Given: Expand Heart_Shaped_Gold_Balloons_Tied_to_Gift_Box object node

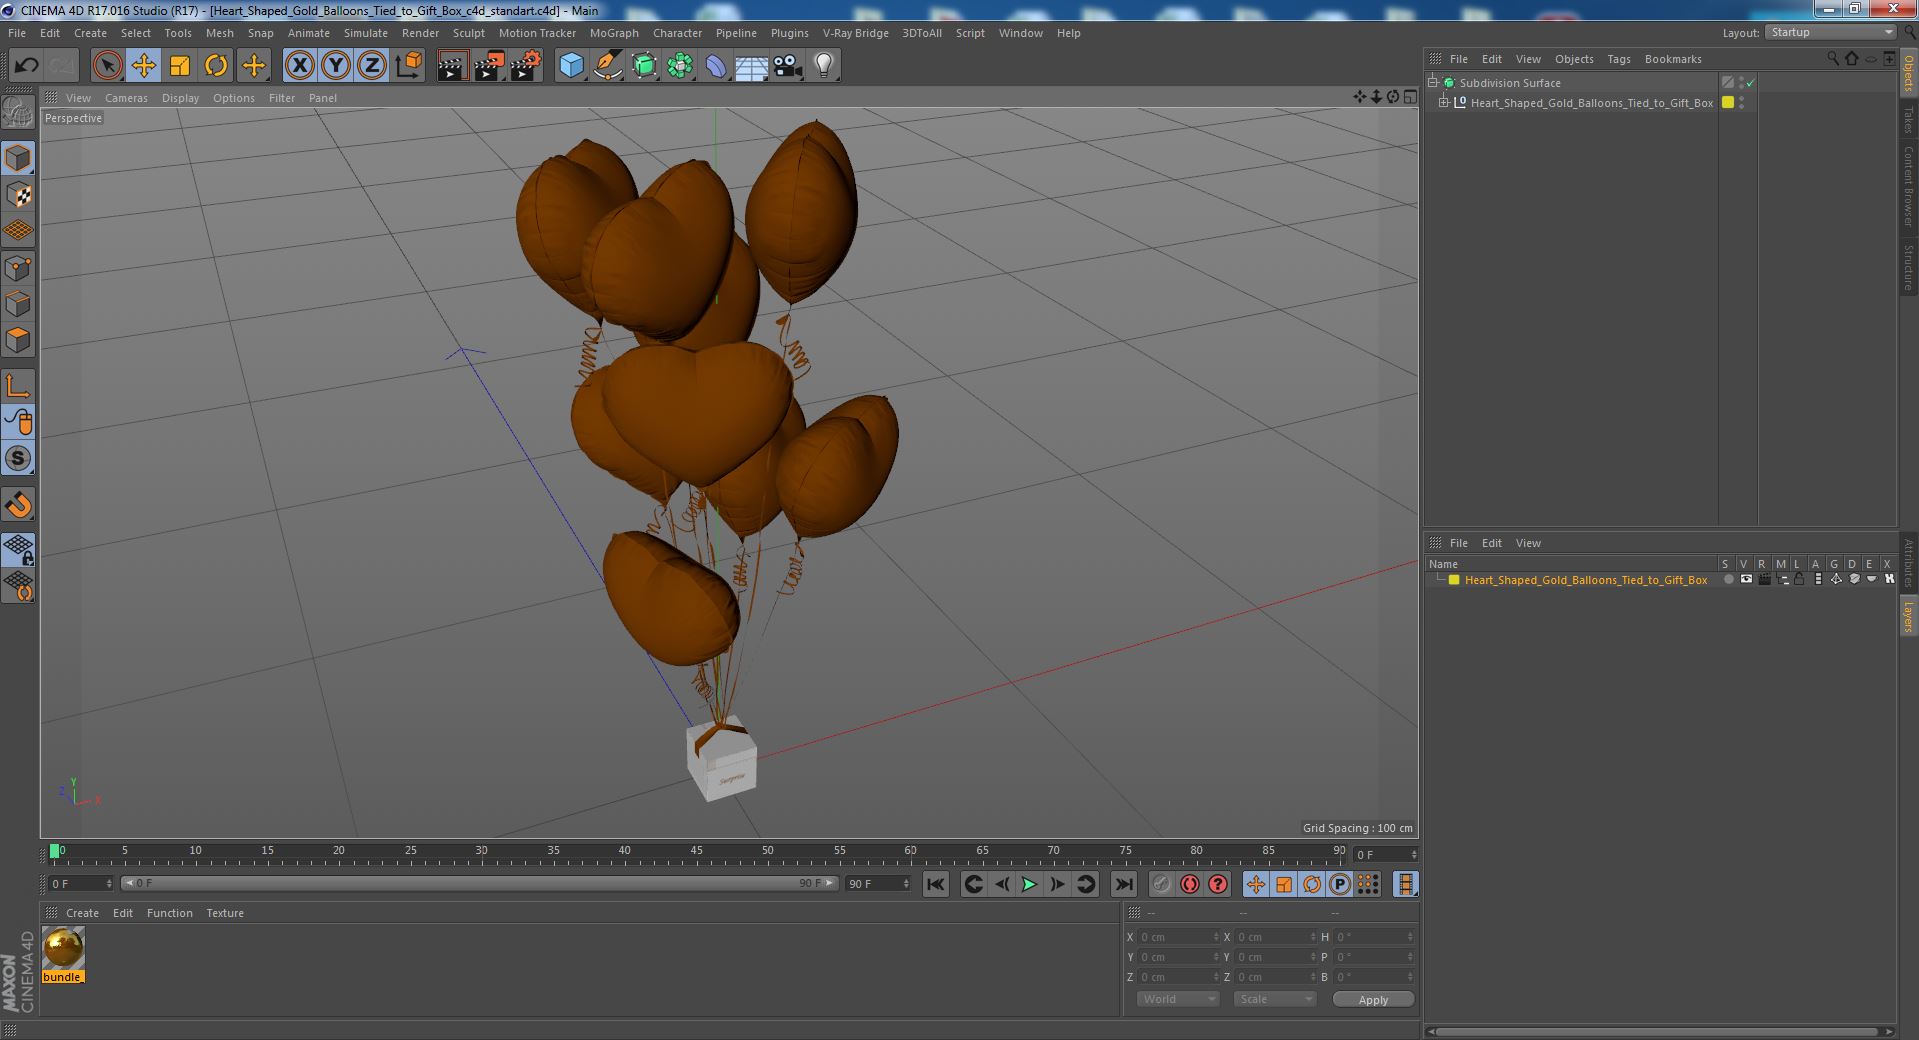Looking at the screenshot, I should pyautogui.click(x=1444, y=102).
